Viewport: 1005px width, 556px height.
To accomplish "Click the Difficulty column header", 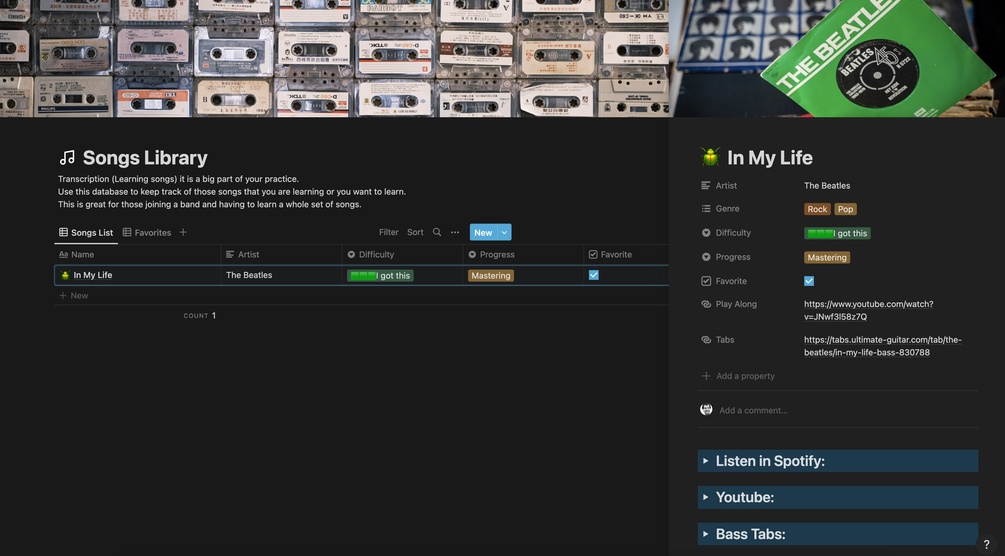I will click(403, 255).
